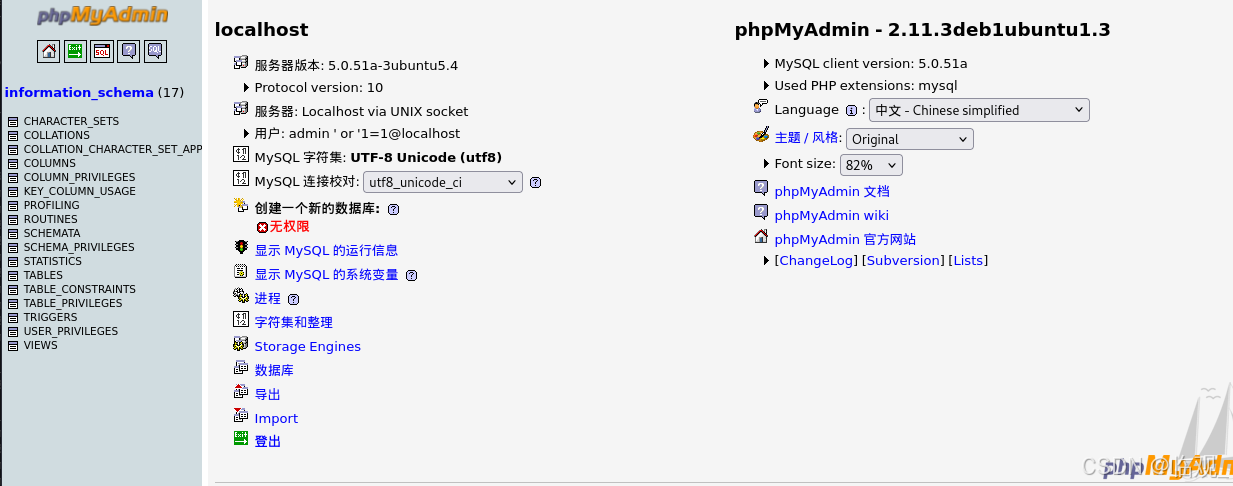Open phpMyAdmin 官方网站 link
The image size is (1233, 486).
pos(846,239)
